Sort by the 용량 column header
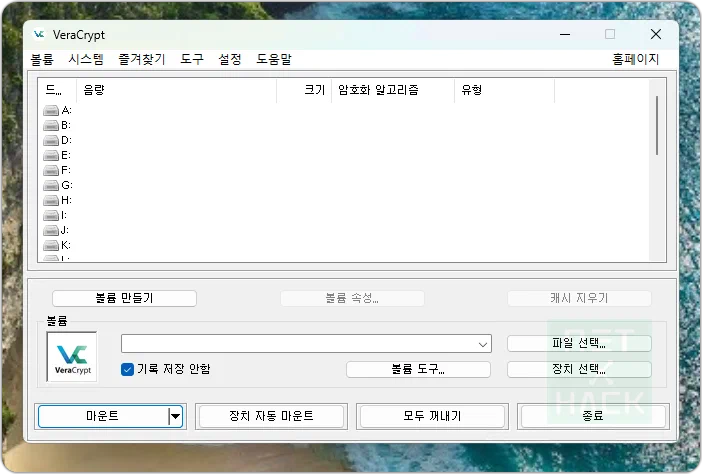 tap(176, 90)
